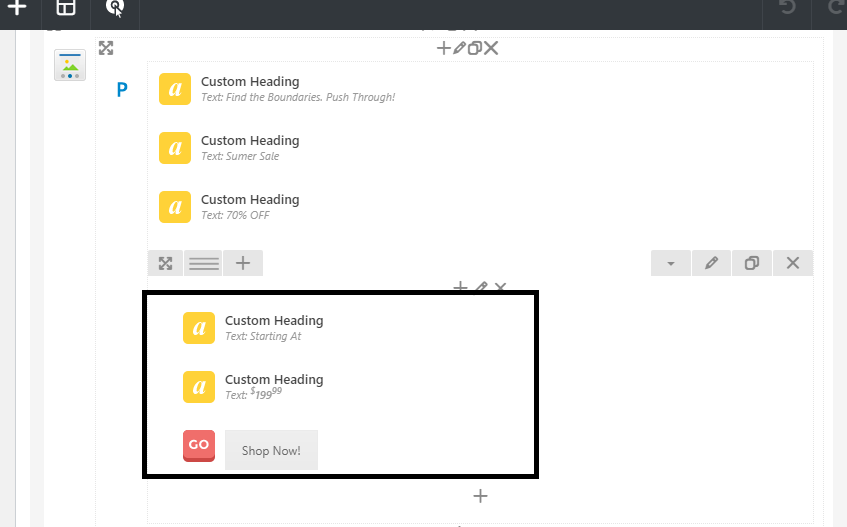Edit top column with pencil icon
847x527 pixels.
459,48
